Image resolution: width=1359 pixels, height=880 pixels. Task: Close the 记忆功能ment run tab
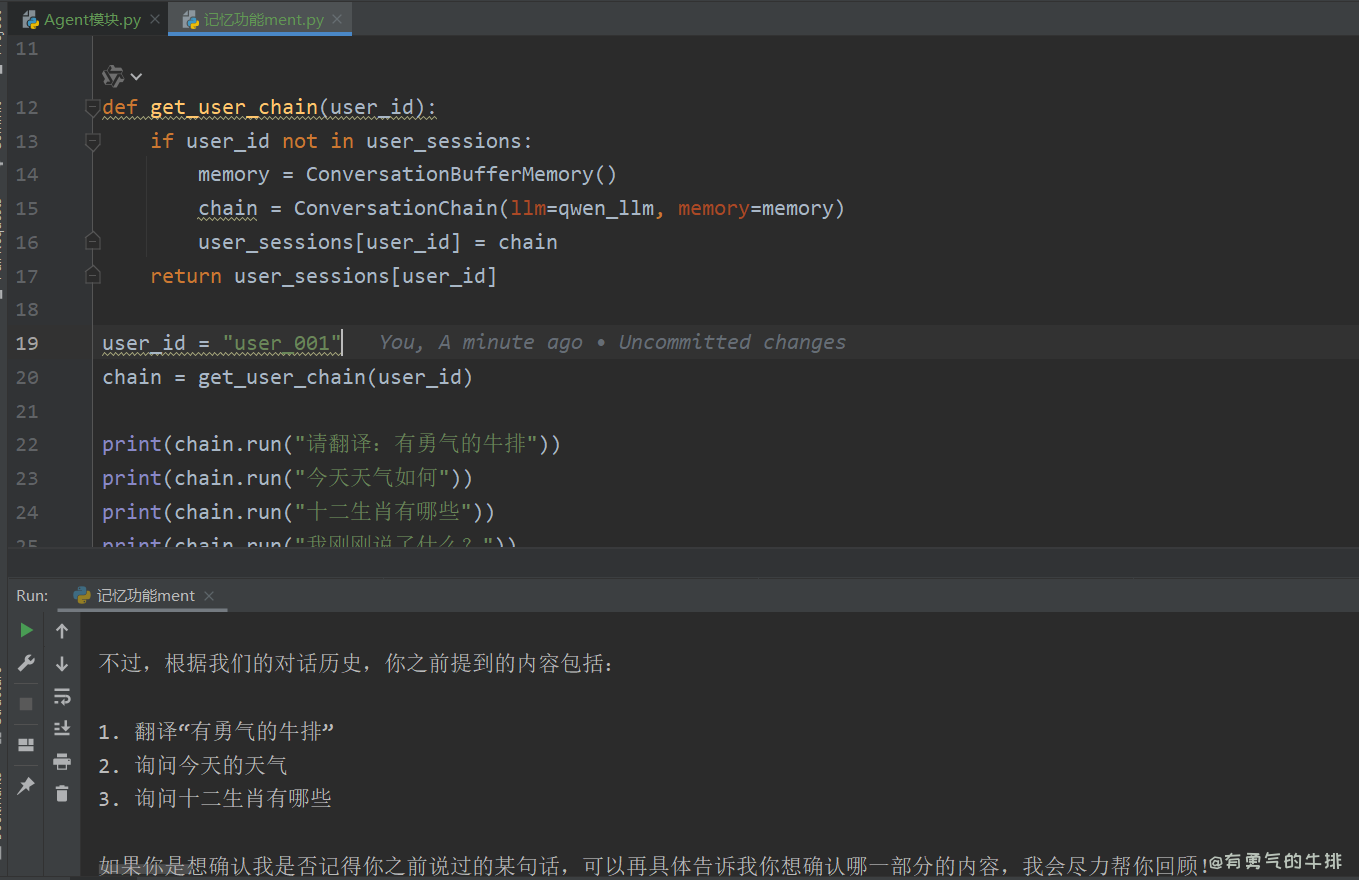pos(209,596)
